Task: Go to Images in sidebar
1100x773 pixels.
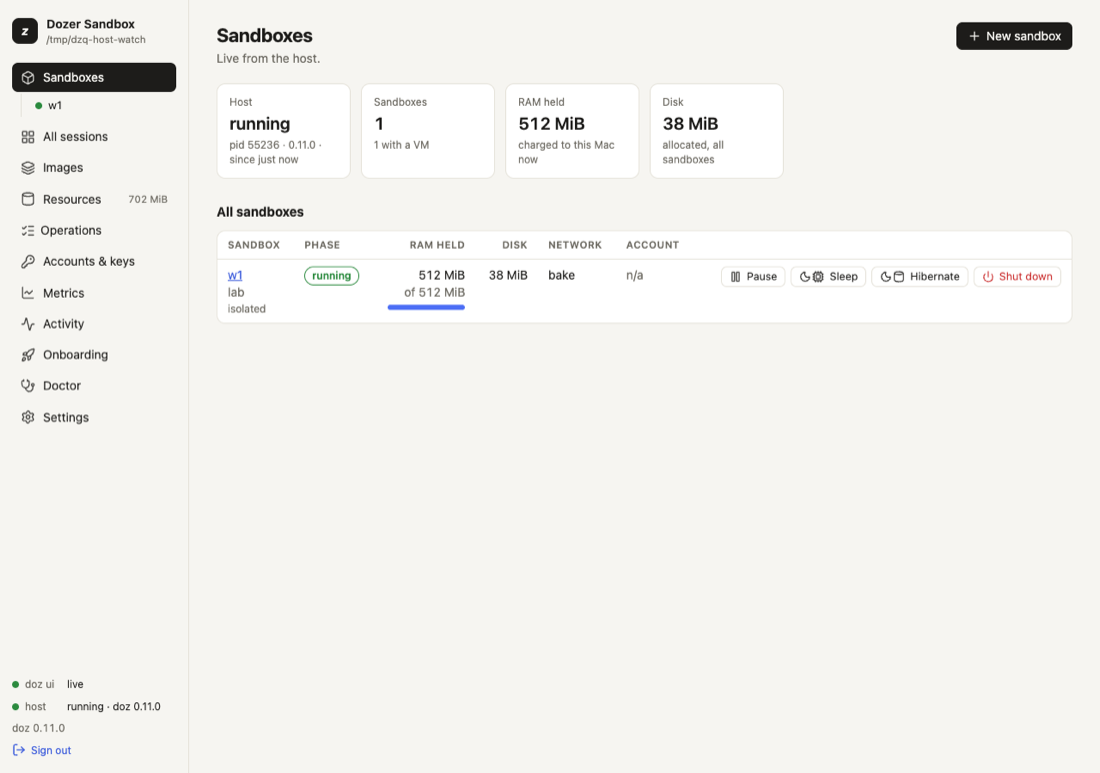Action: 94,168
